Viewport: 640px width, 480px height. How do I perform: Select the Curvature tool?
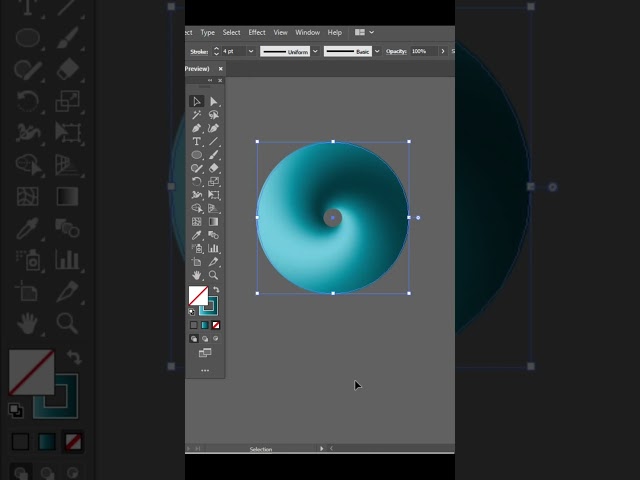pyautogui.click(x=213, y=128)
